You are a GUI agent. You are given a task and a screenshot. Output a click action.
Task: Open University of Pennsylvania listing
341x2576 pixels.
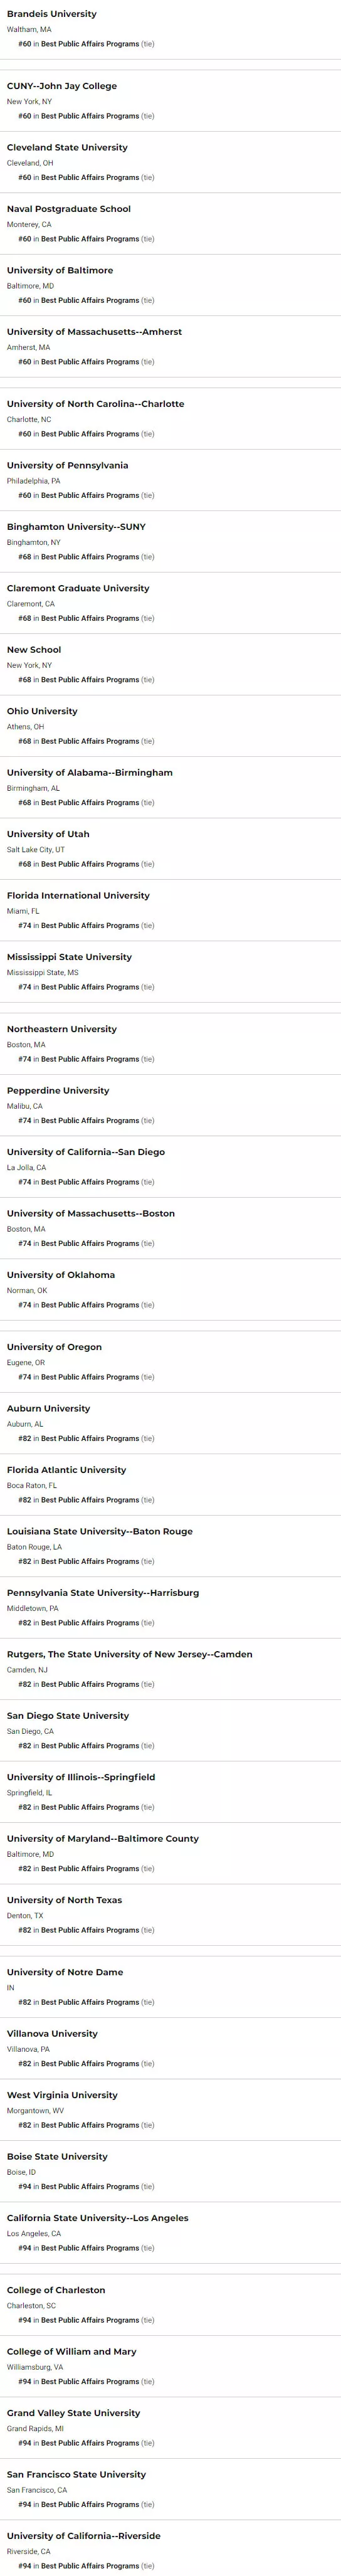(67, 465)
